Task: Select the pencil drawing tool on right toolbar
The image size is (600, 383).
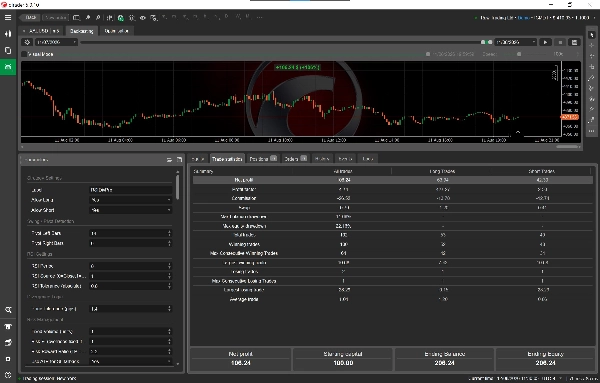Action: (x=592, y=78)
